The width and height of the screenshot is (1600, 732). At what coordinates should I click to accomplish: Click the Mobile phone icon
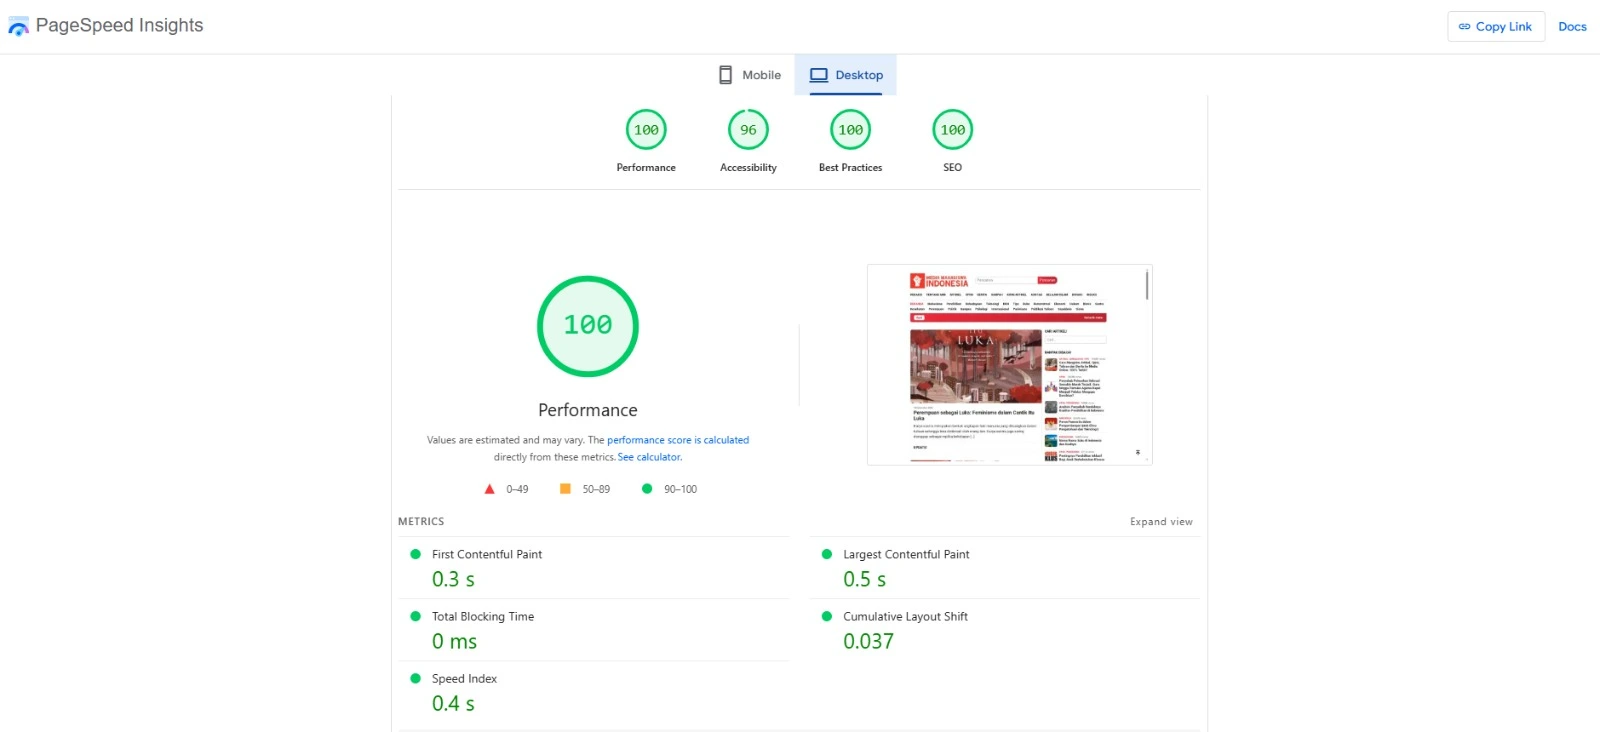[x=726, y=75]
